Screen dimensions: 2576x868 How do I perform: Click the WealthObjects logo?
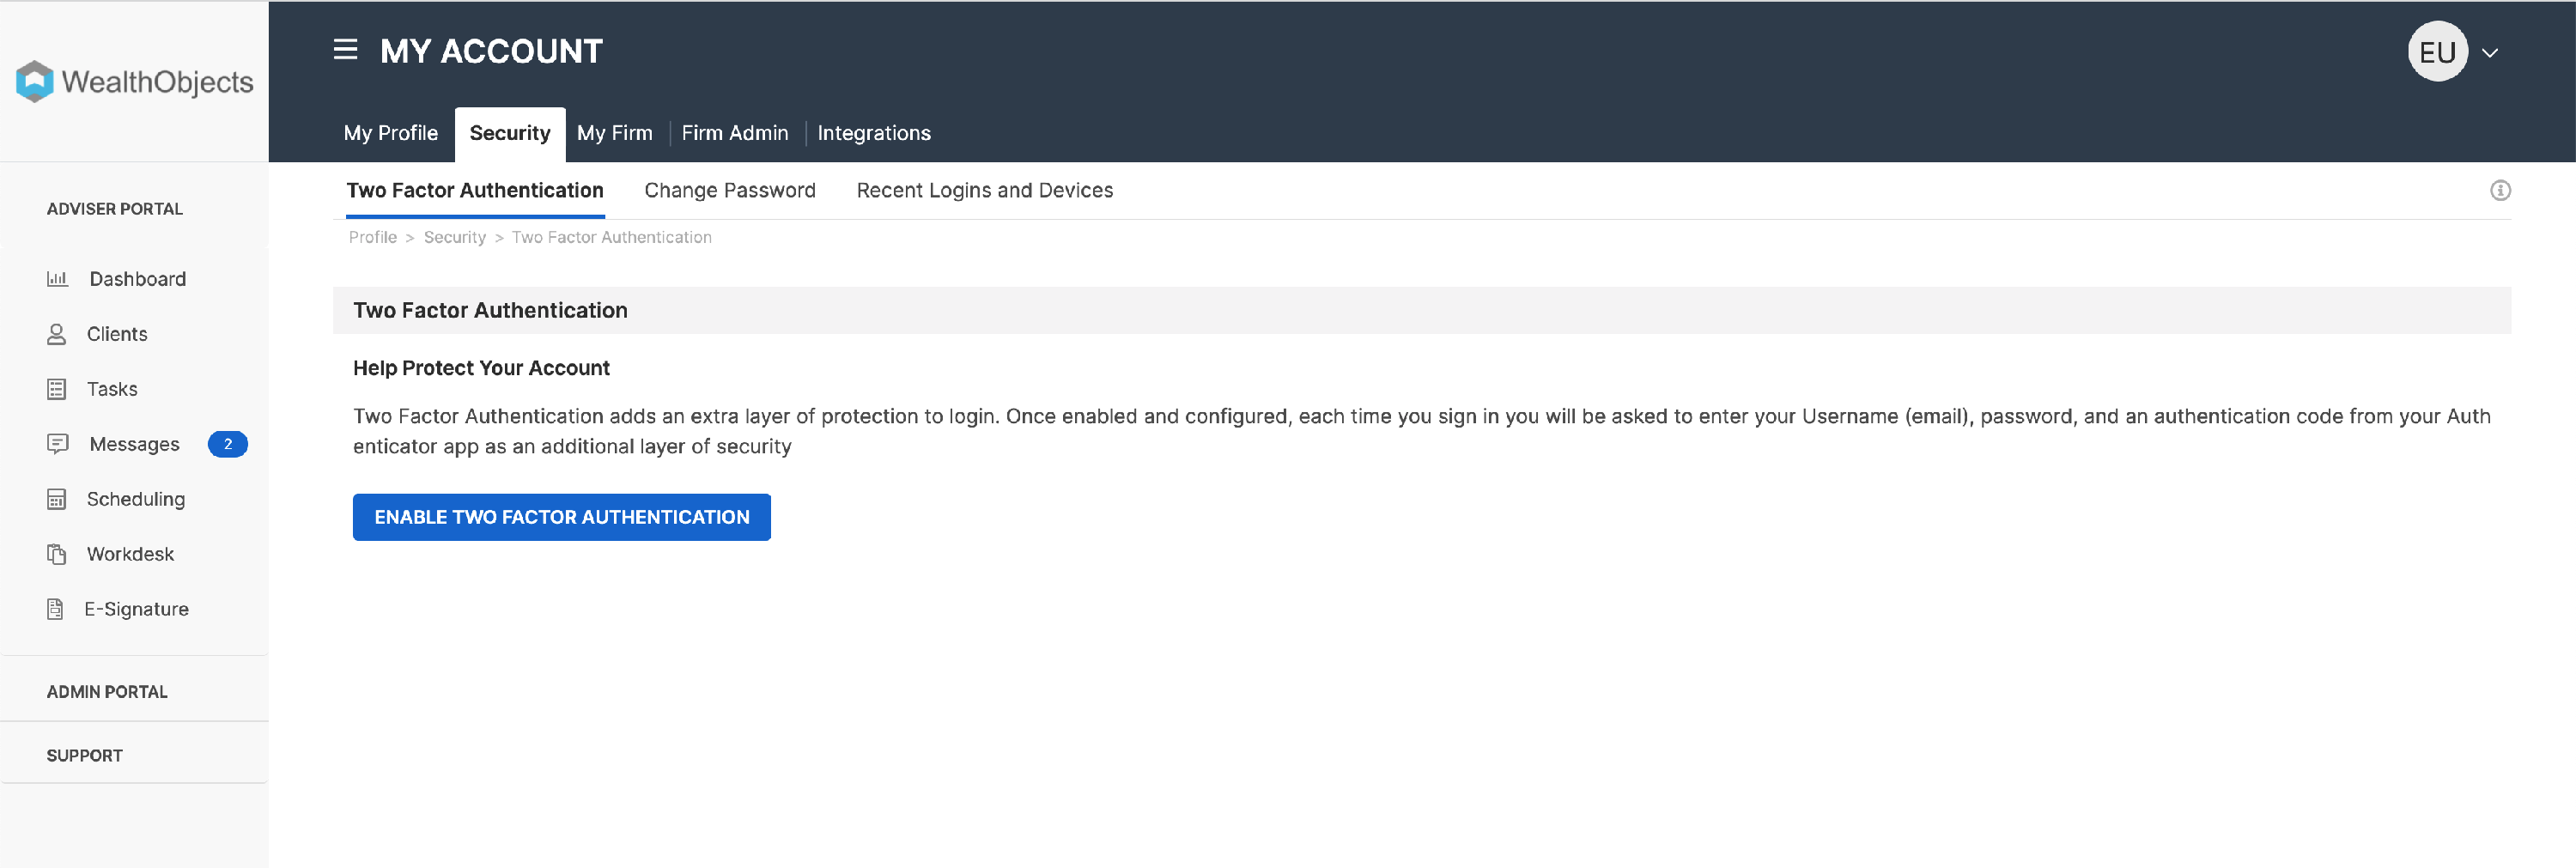[135, 81]
